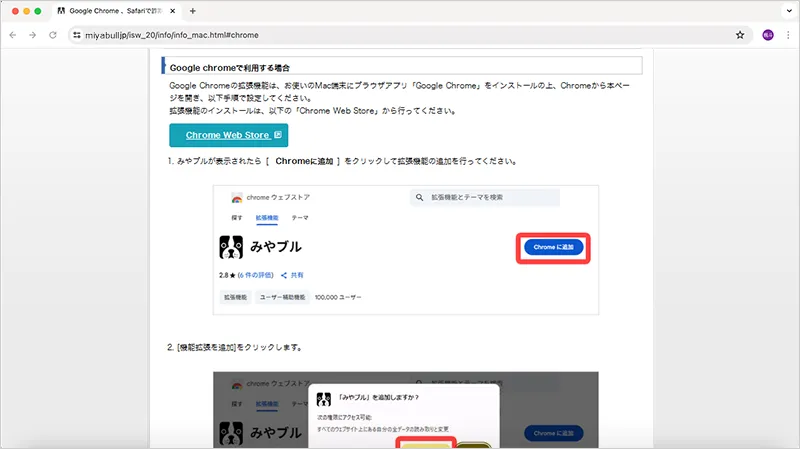Click the red macOS close window button

15,11
